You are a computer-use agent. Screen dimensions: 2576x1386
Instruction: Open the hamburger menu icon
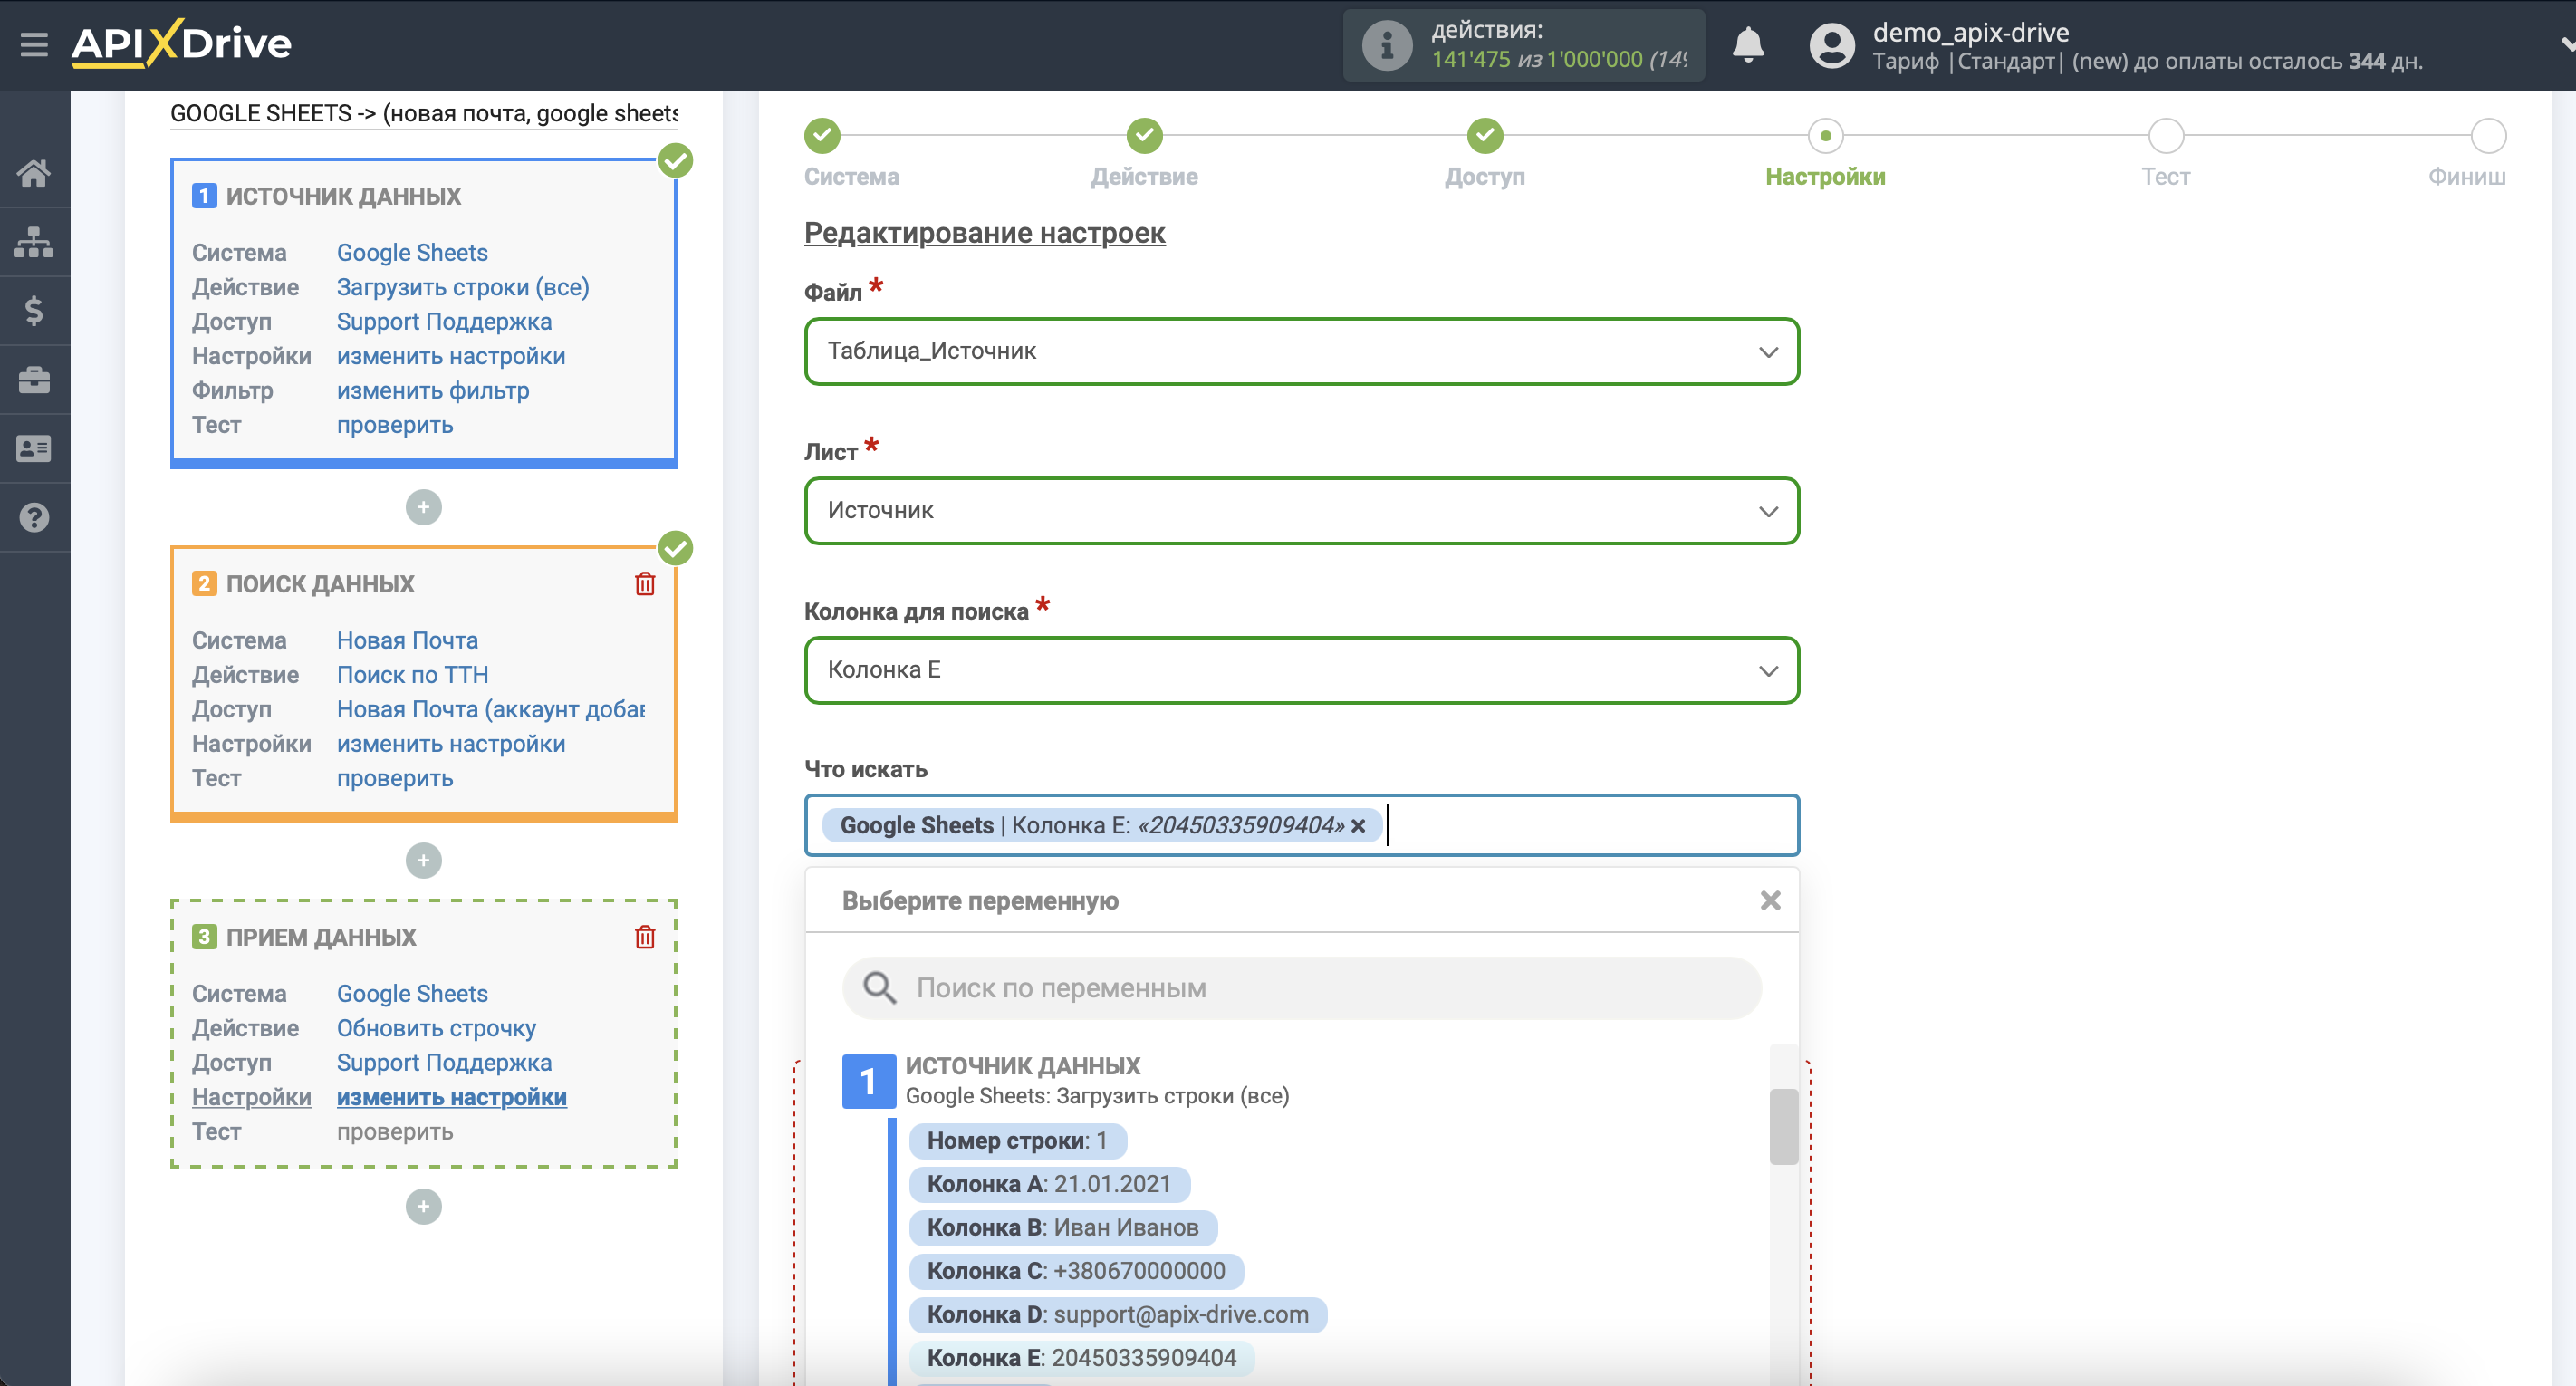coord(34,45)
